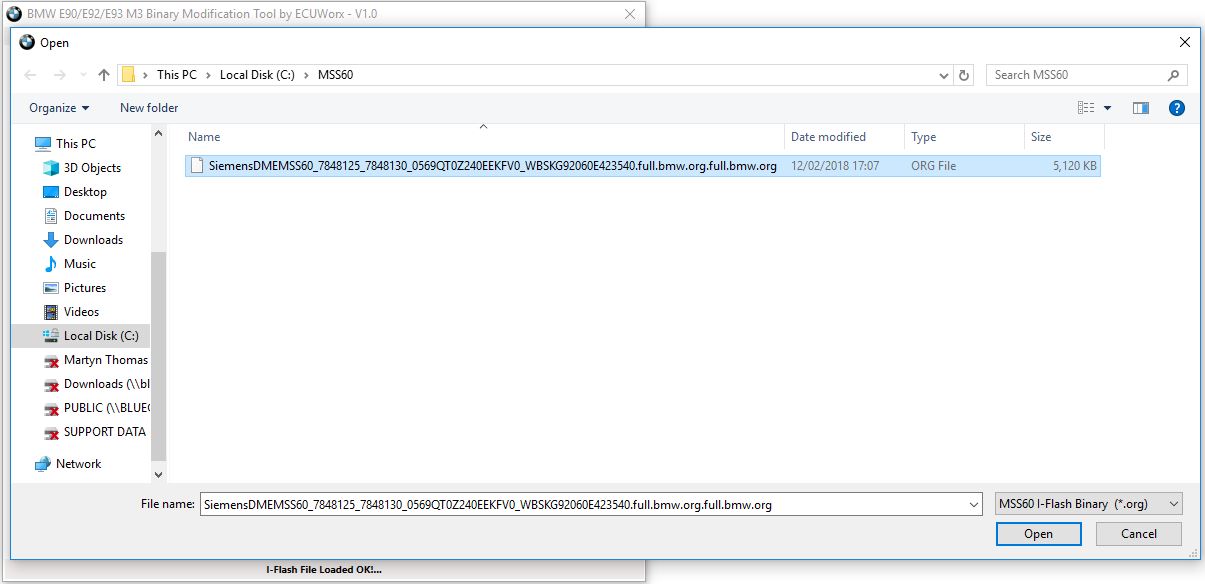Select Music in the sidebar
The height and width of the screenshot is (584, 1205).
[x=80, y=264]
